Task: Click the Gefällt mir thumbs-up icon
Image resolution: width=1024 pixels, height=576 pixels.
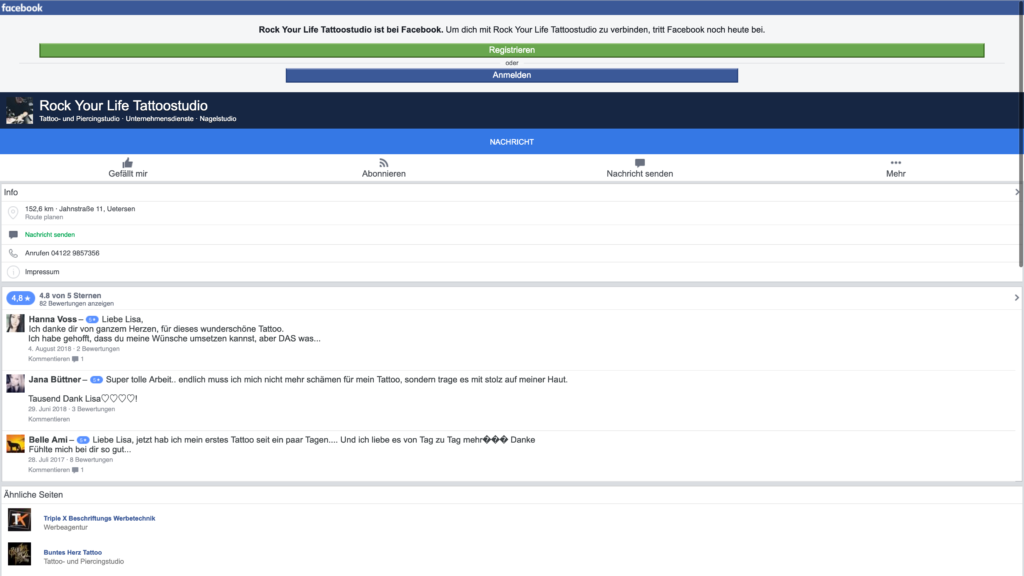Action: [x=127, y=162]
